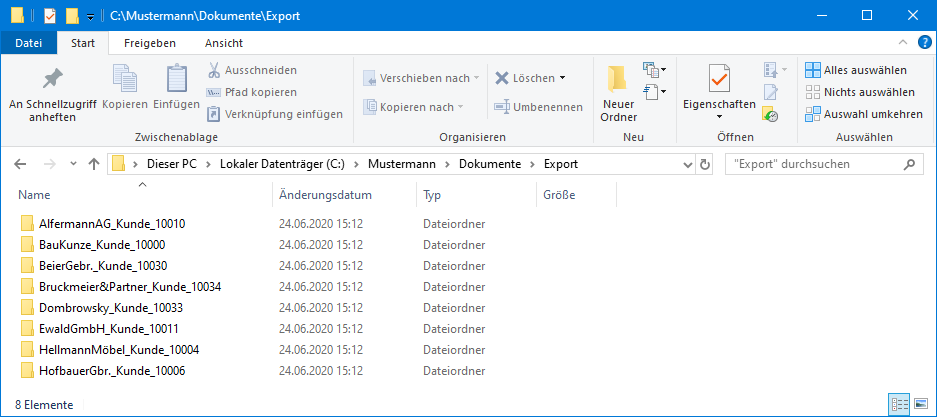Expand the address bar history dropdown
937x417 pixels.
tap(687, 164)
